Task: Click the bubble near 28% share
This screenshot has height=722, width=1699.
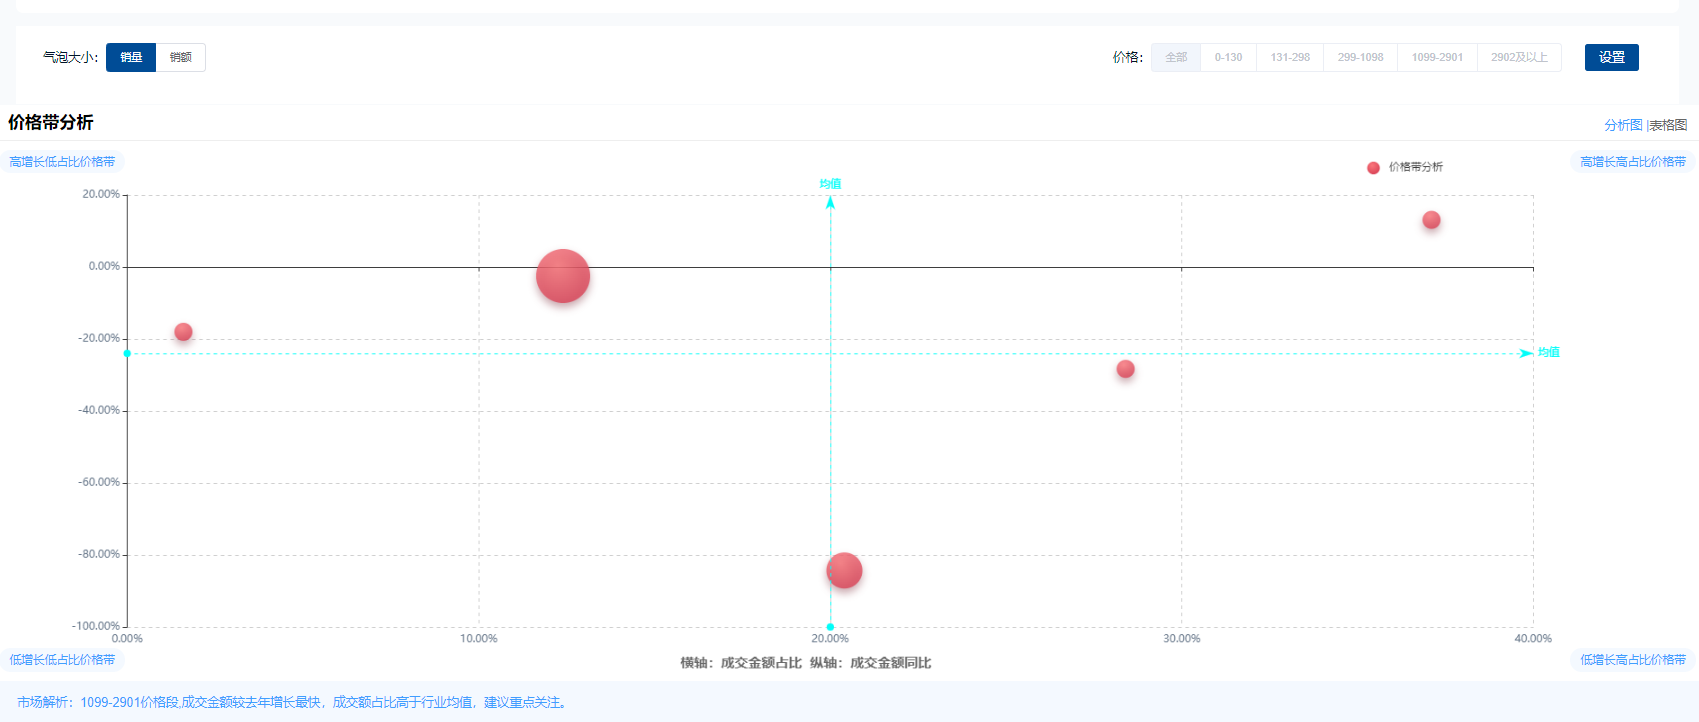Action: 1125,369
